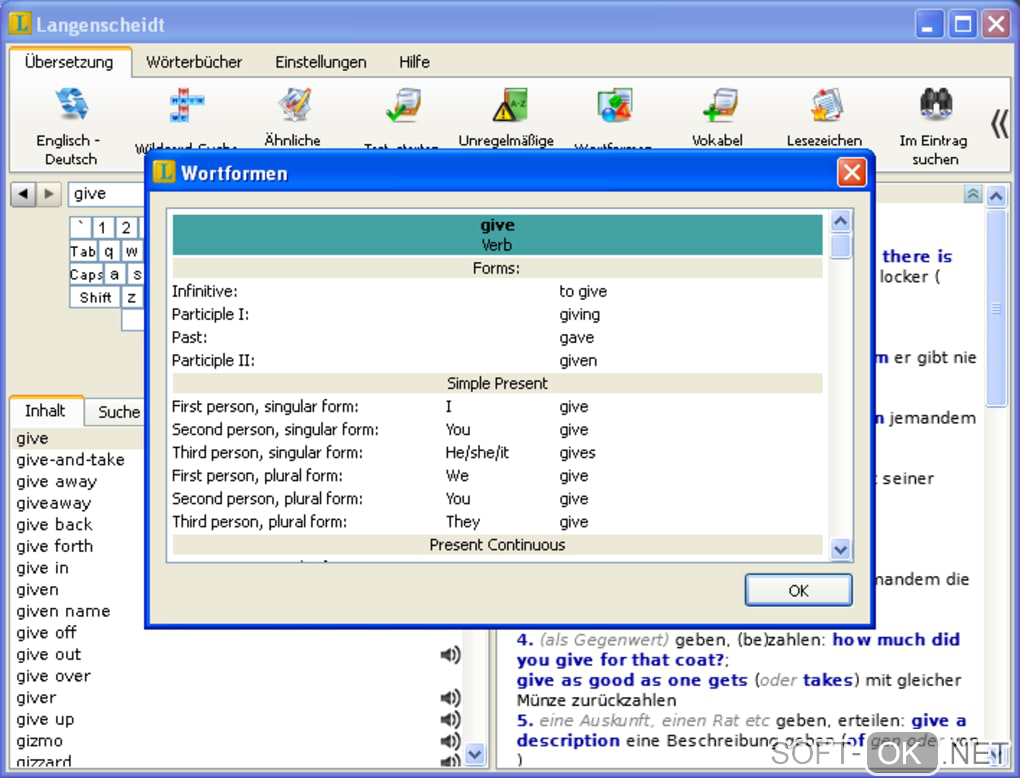
Task: Start the Test toolbar icon with green checkmark
Action: (x=403, y=105)
